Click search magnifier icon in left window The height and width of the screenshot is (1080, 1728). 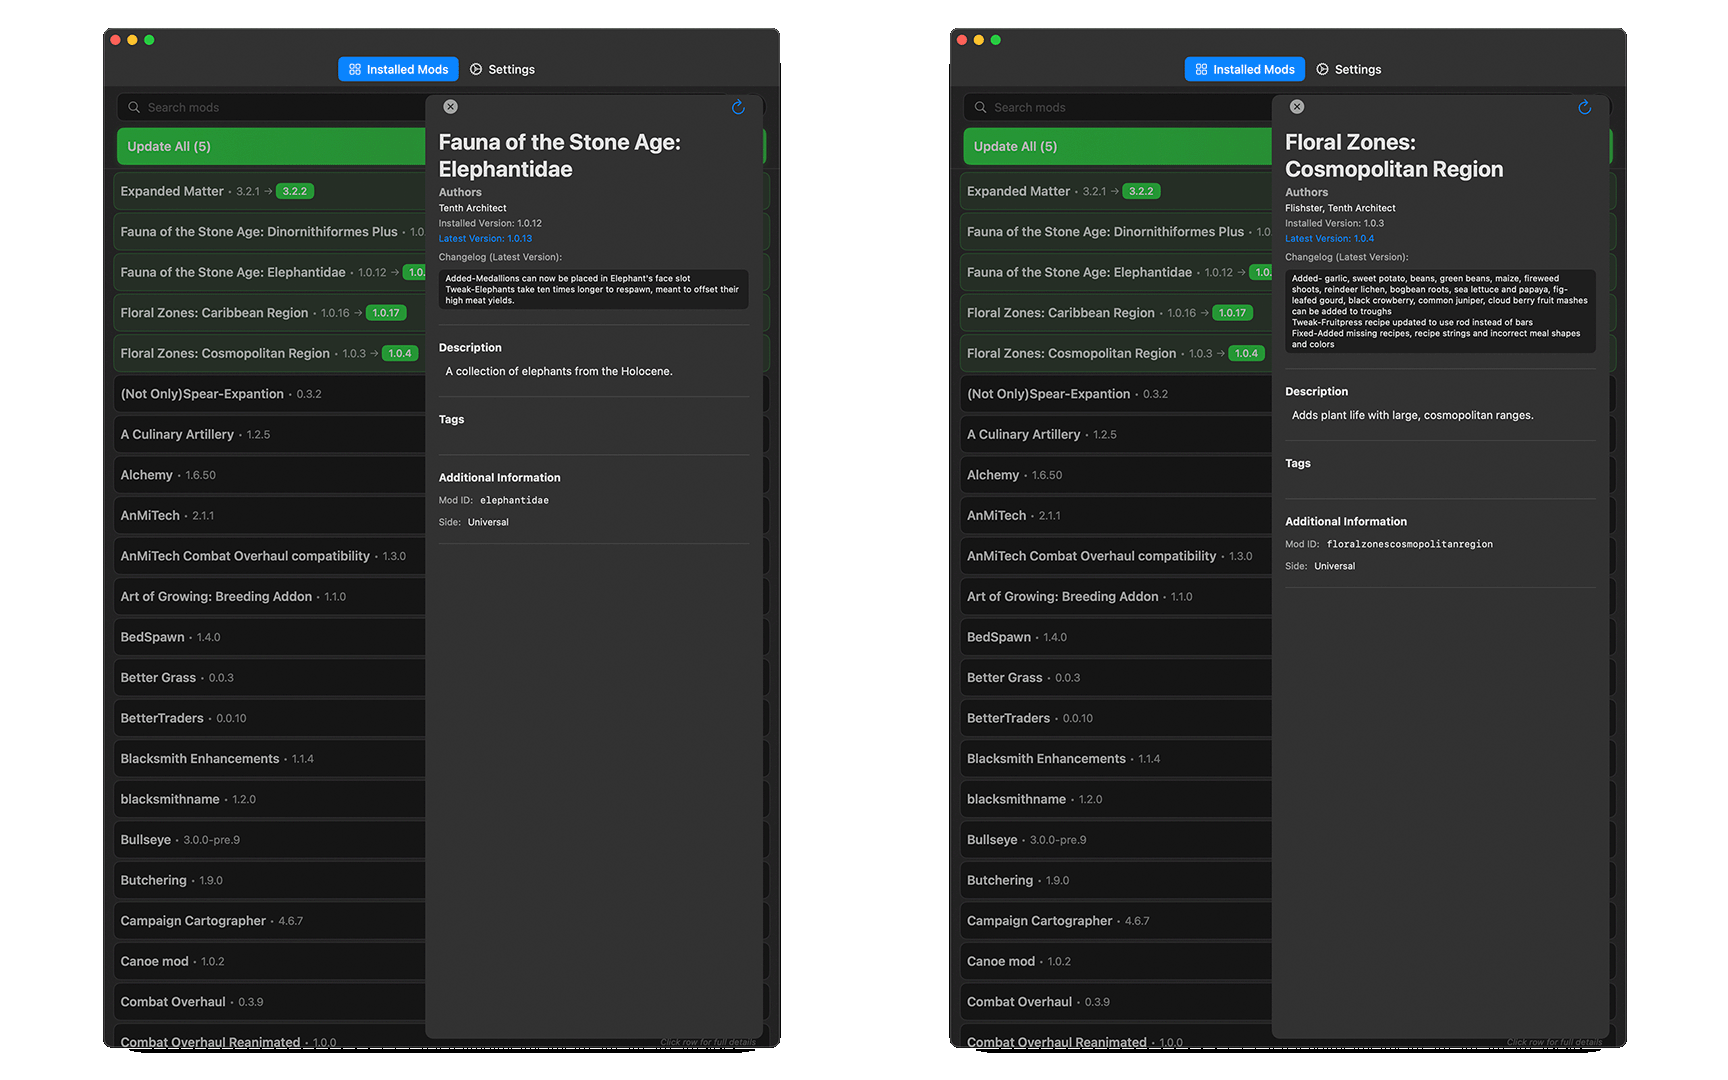(134, 107)
